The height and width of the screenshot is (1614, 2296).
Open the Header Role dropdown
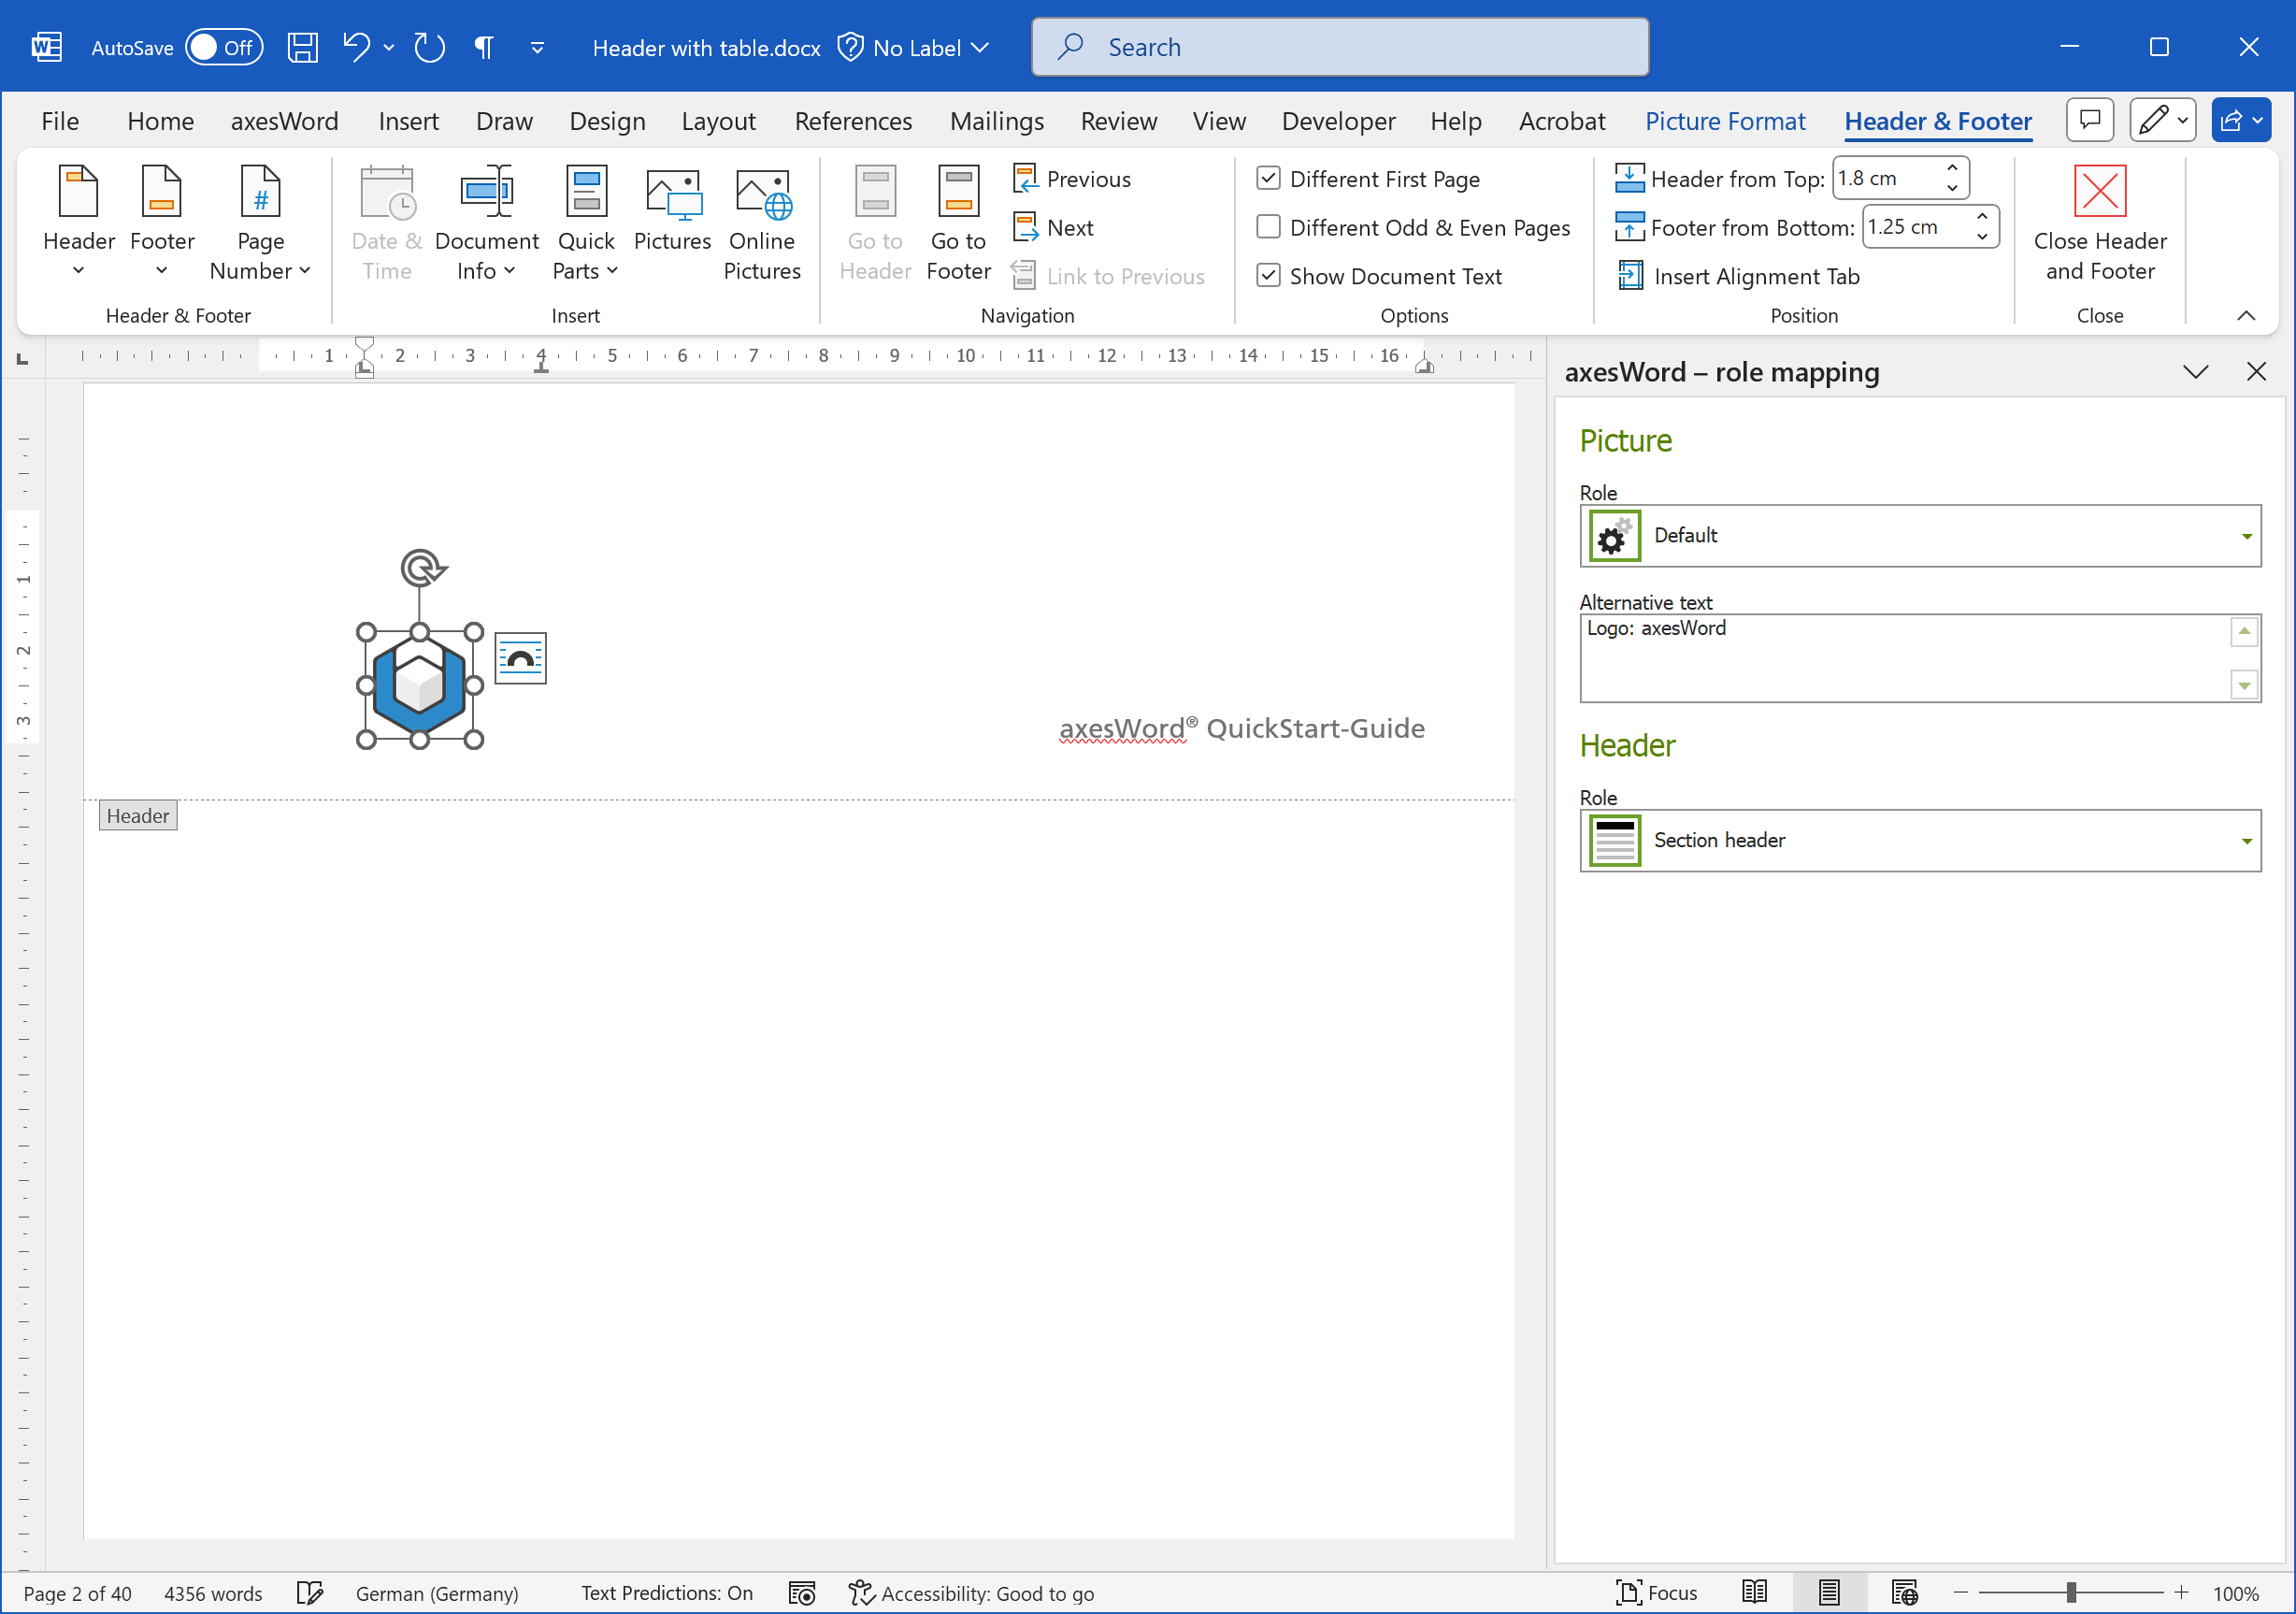[1920, 841]
